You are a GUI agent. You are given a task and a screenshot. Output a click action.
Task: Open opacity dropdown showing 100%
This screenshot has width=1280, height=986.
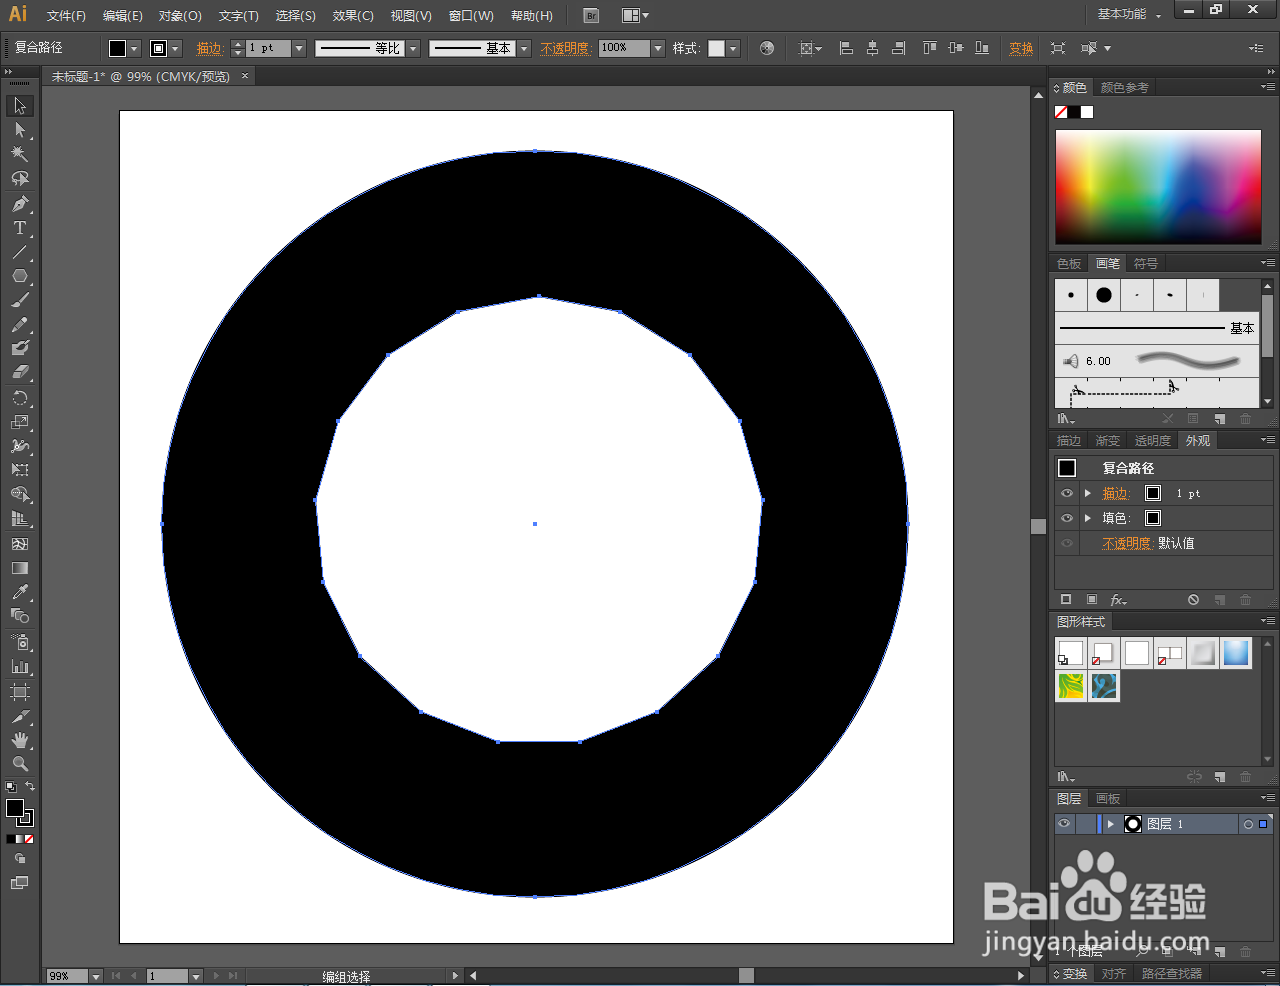(658, 48)
